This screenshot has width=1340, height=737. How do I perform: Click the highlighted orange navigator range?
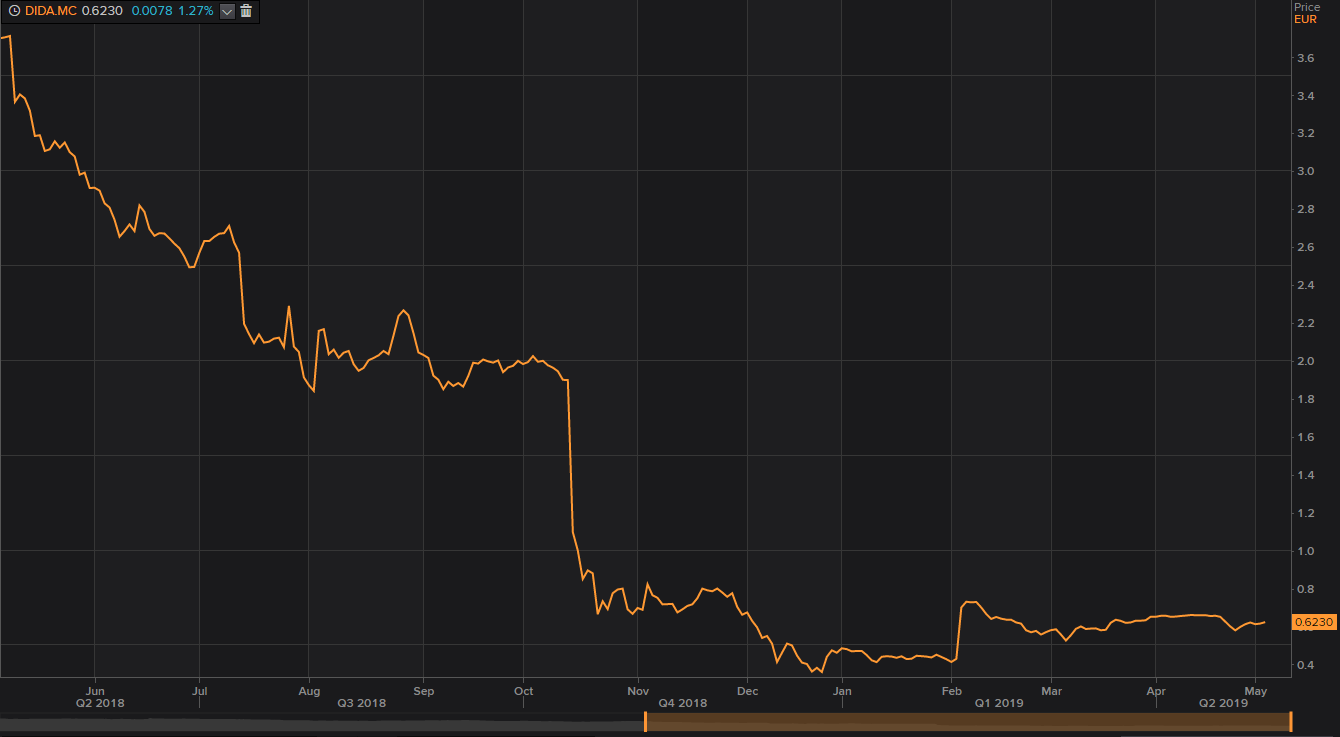point(968,721)
